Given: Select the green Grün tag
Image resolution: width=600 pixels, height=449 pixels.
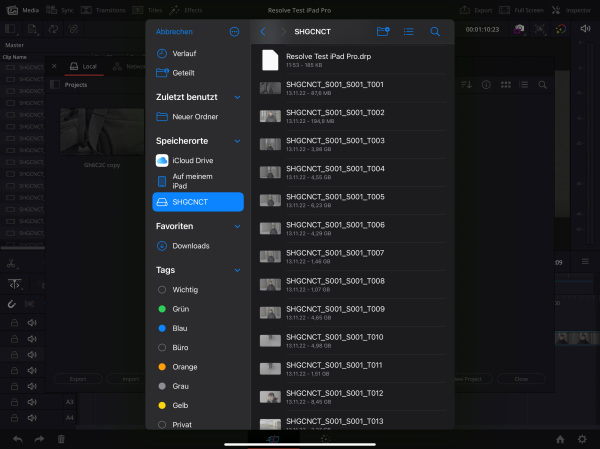Looking at the screenshot, I should point(198,309).
